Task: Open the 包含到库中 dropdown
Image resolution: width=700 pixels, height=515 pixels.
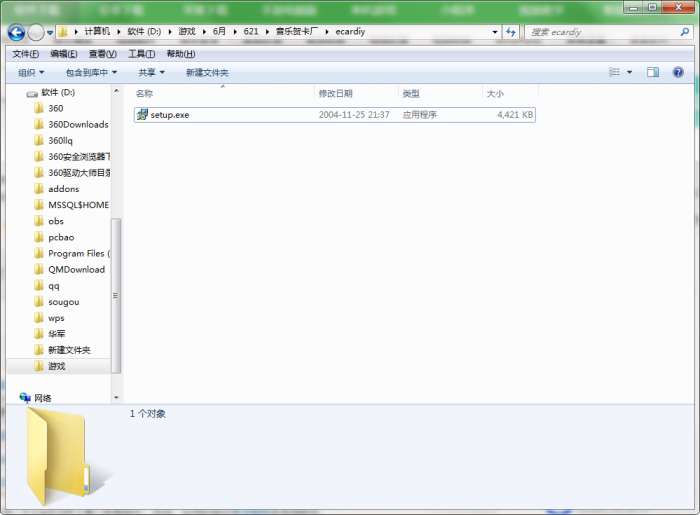Action: click(x=92, y=72)
